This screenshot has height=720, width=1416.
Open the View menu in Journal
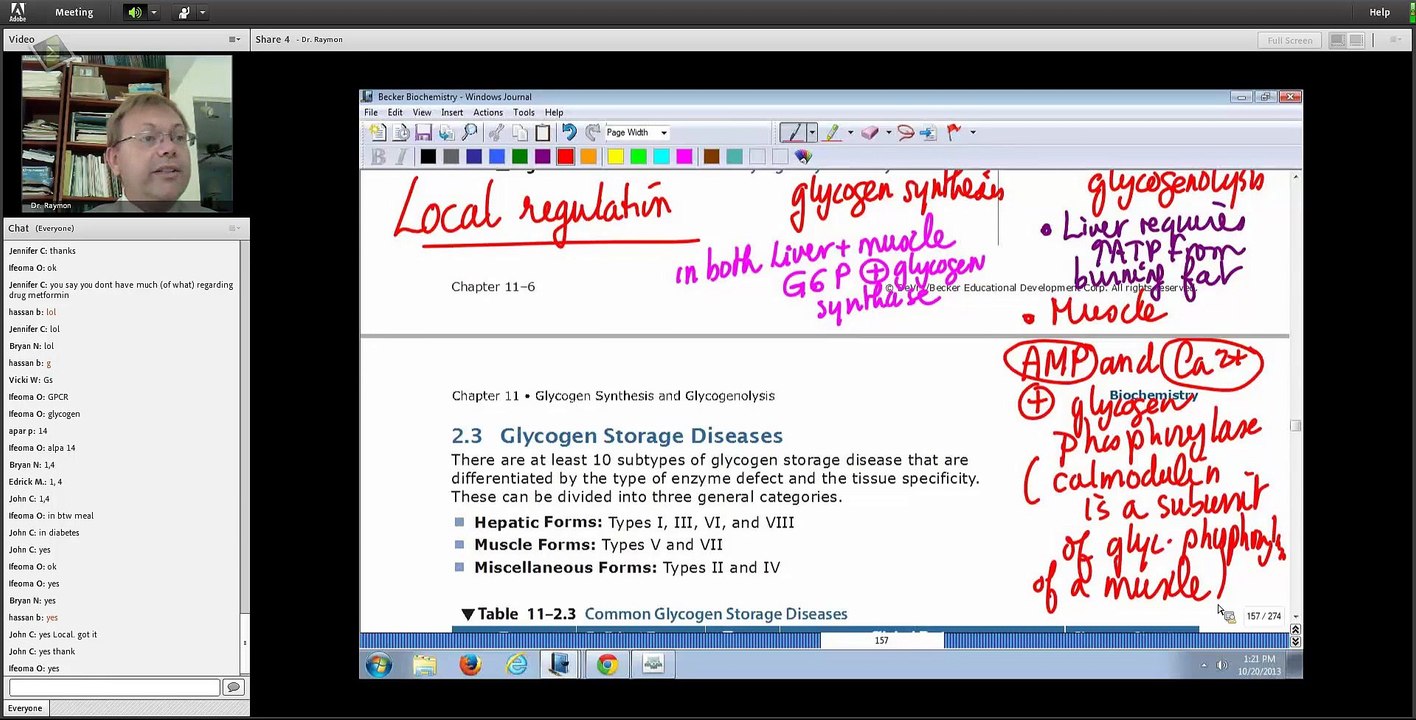(422, 113)
